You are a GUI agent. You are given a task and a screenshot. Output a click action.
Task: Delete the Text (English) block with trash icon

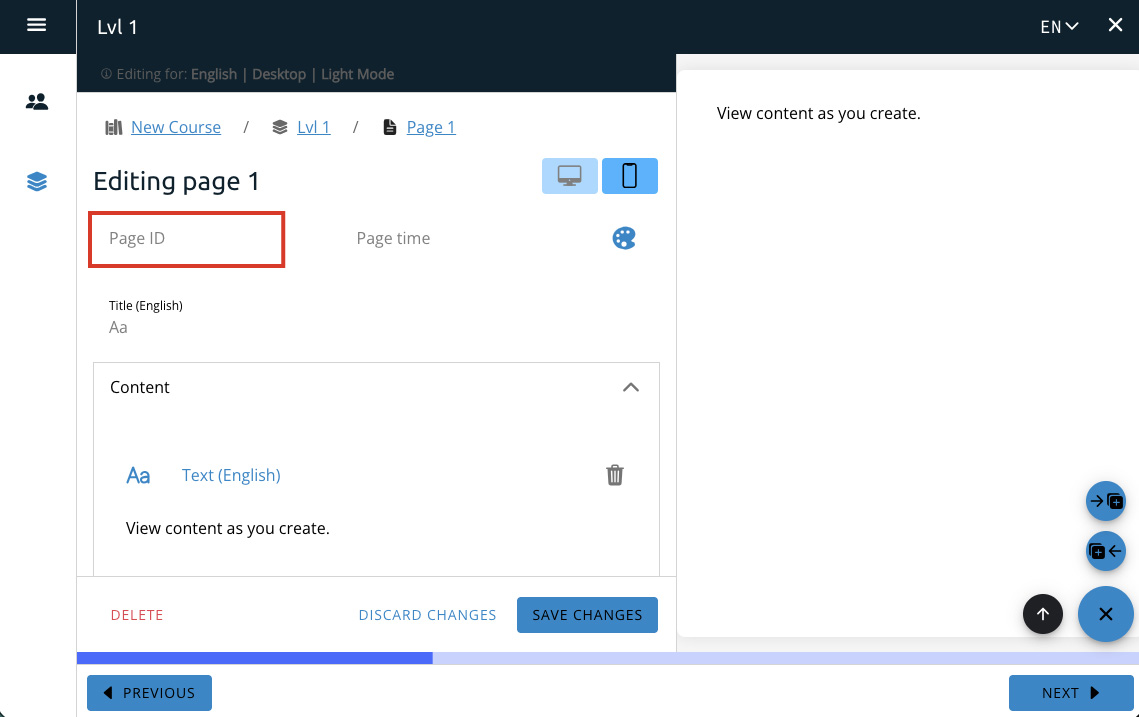tap(615, 476)
